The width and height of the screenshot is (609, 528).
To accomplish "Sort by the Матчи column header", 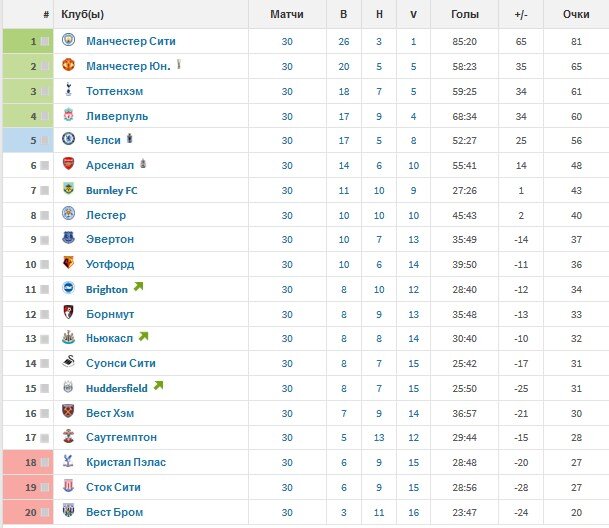I will point(287,14).
